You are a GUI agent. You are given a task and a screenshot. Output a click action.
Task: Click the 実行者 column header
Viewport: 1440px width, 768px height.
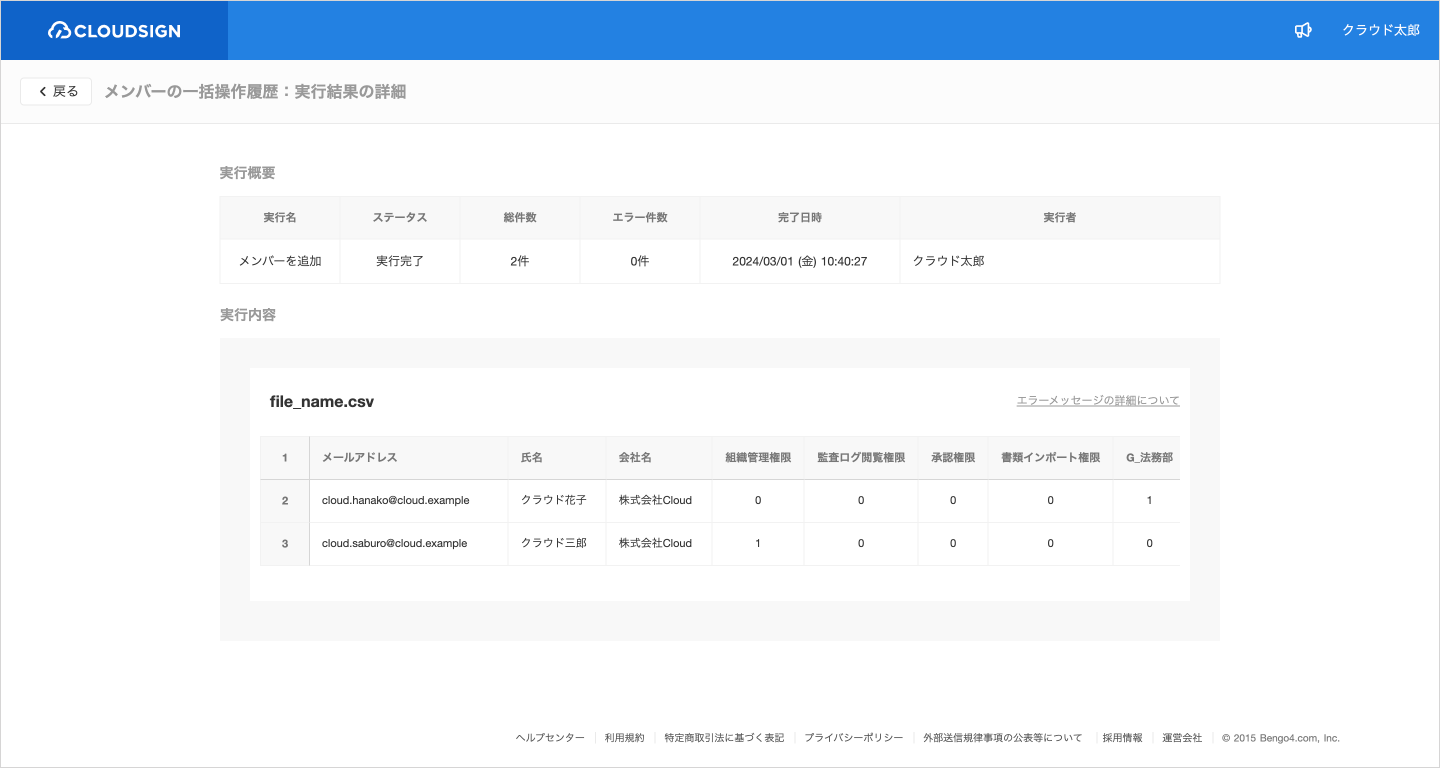1060,217
